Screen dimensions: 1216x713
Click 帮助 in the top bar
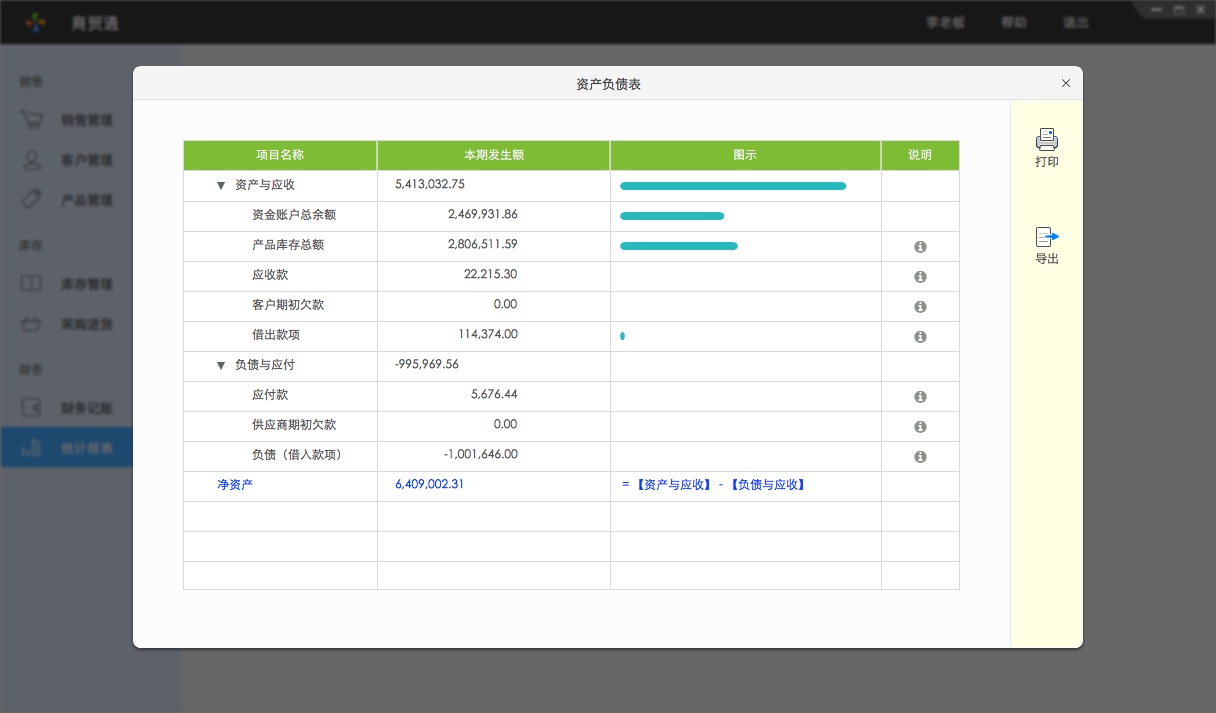(x=1013, y=22)
